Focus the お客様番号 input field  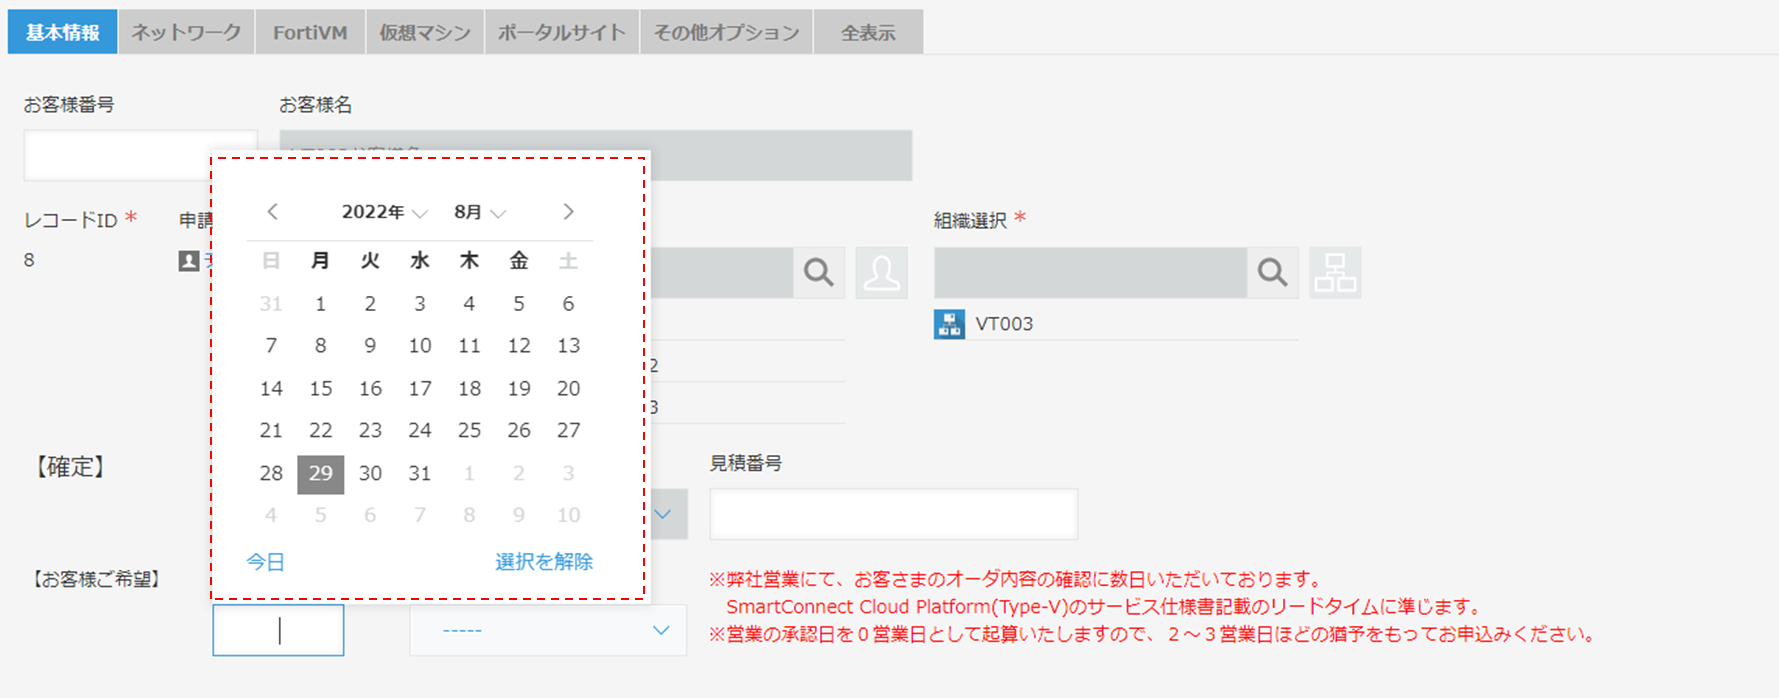(x=140, y=155)
